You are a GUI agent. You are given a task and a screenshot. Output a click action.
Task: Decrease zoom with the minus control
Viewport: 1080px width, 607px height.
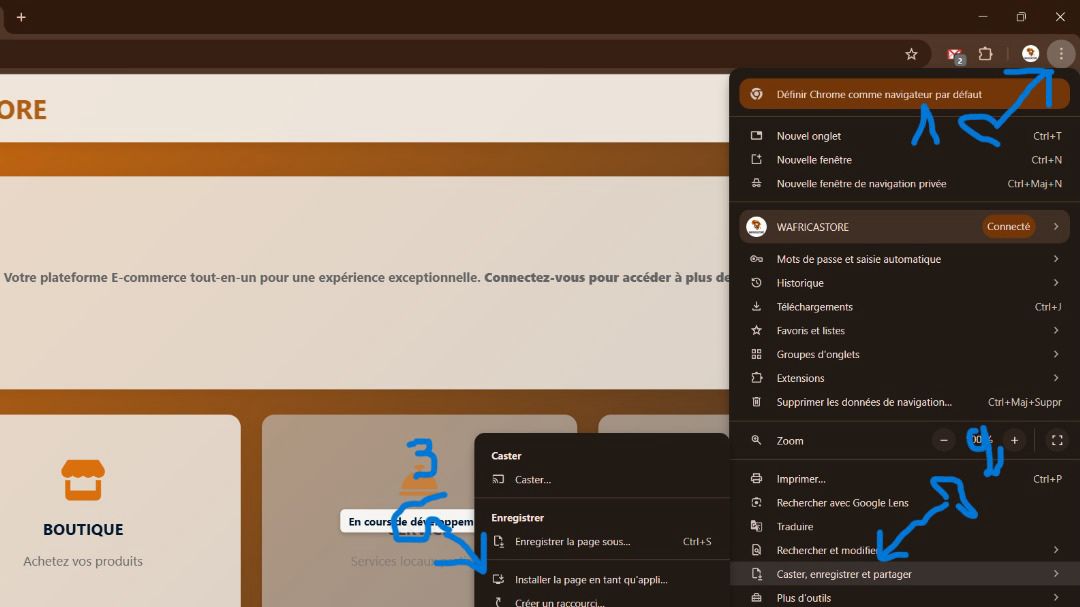(x=943, y=440)
